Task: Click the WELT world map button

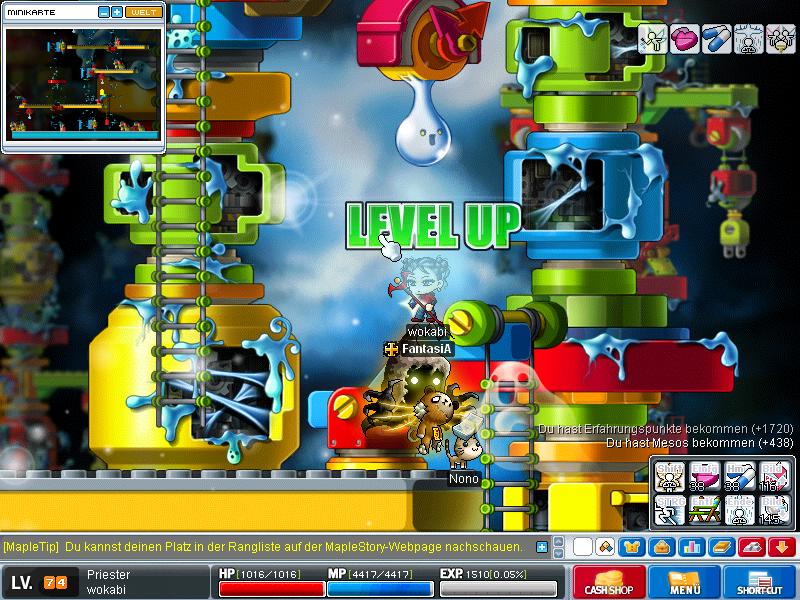Action: pyautogui.click(x=143, y=12)
